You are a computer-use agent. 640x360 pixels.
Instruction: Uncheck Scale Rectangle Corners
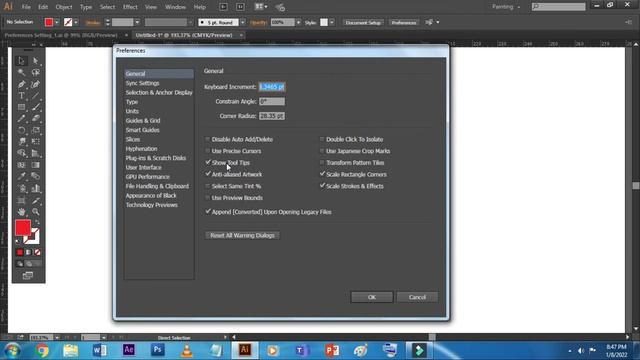point(322,174)
